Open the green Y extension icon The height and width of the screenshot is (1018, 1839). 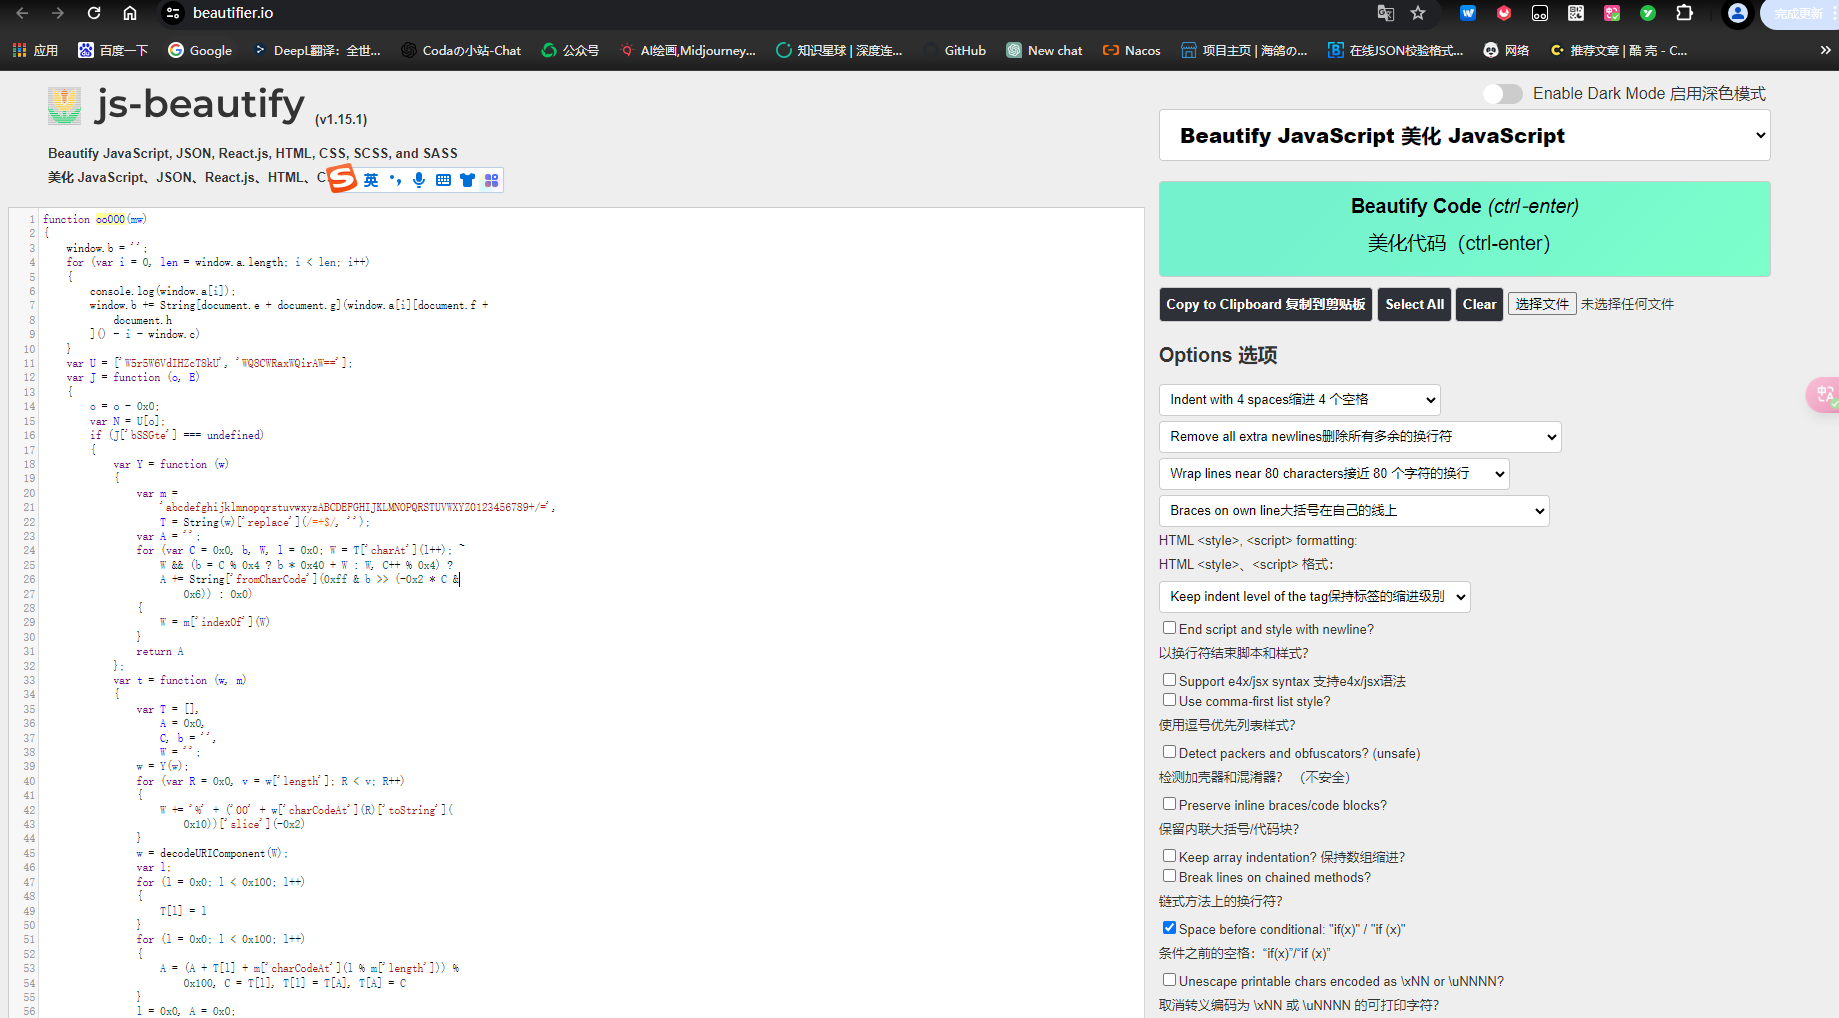pos(1648,13)
